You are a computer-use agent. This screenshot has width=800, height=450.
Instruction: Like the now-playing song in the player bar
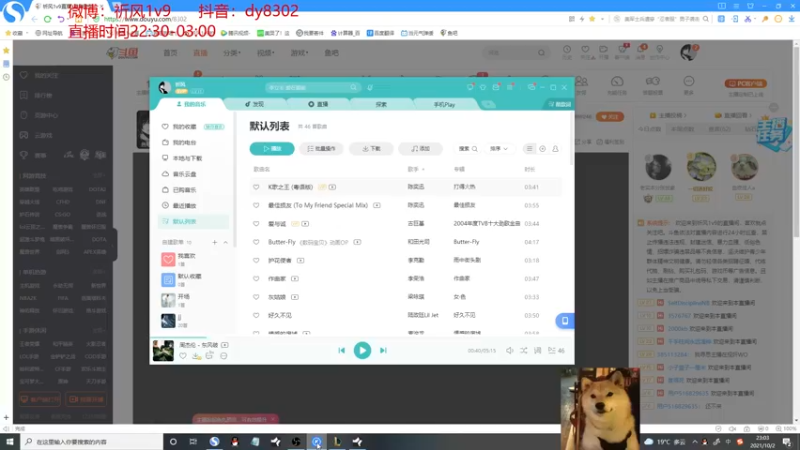pyautogui.click(x=183, y=356)
